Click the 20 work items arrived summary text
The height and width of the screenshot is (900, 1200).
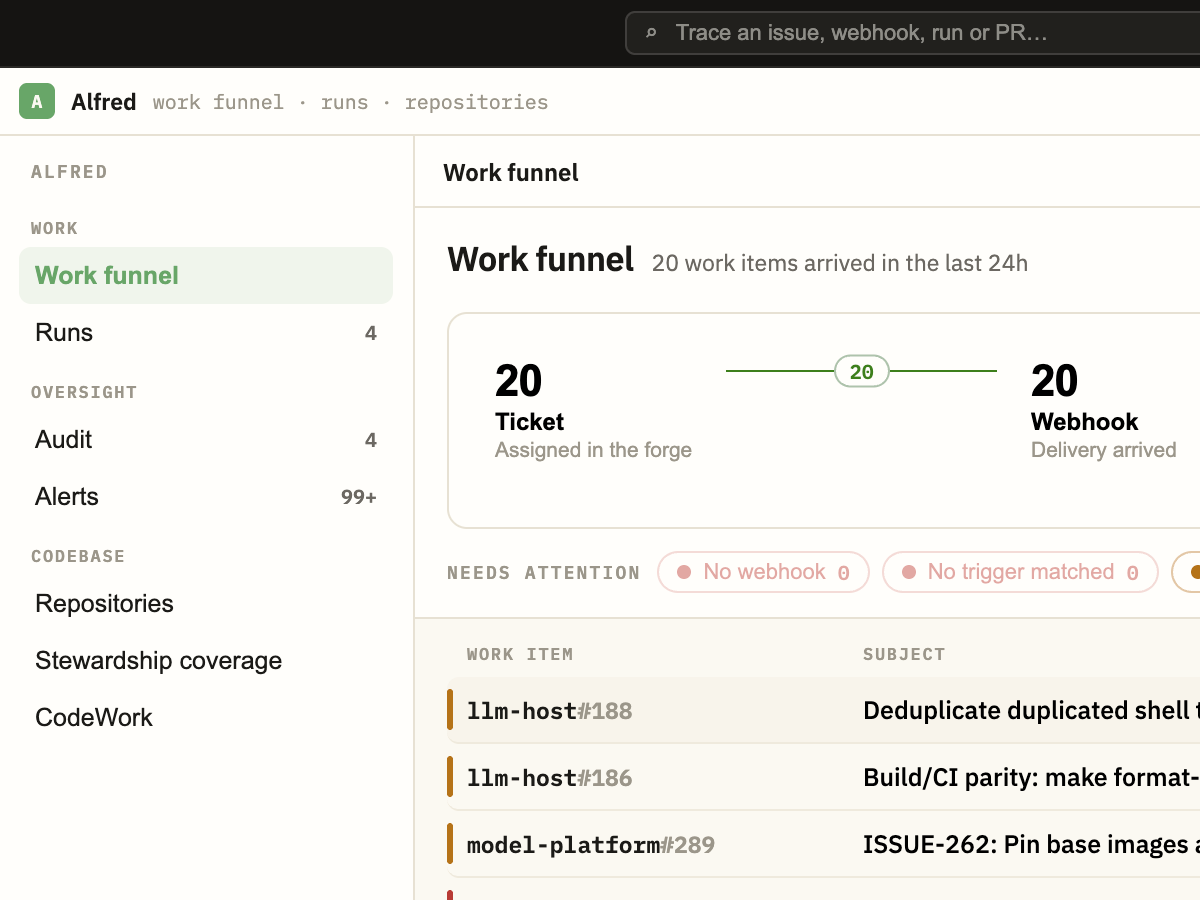coord(840,263)
